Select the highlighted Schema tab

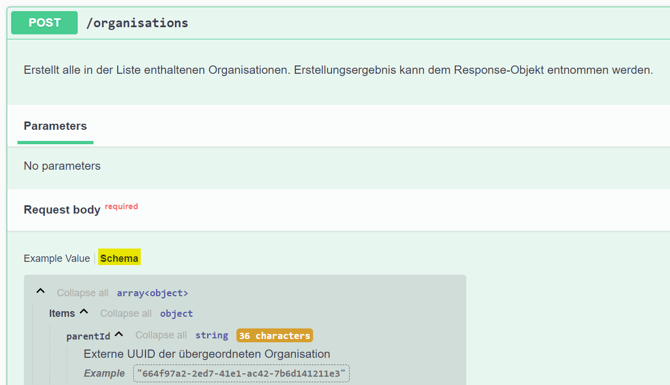tap(119, 258)
